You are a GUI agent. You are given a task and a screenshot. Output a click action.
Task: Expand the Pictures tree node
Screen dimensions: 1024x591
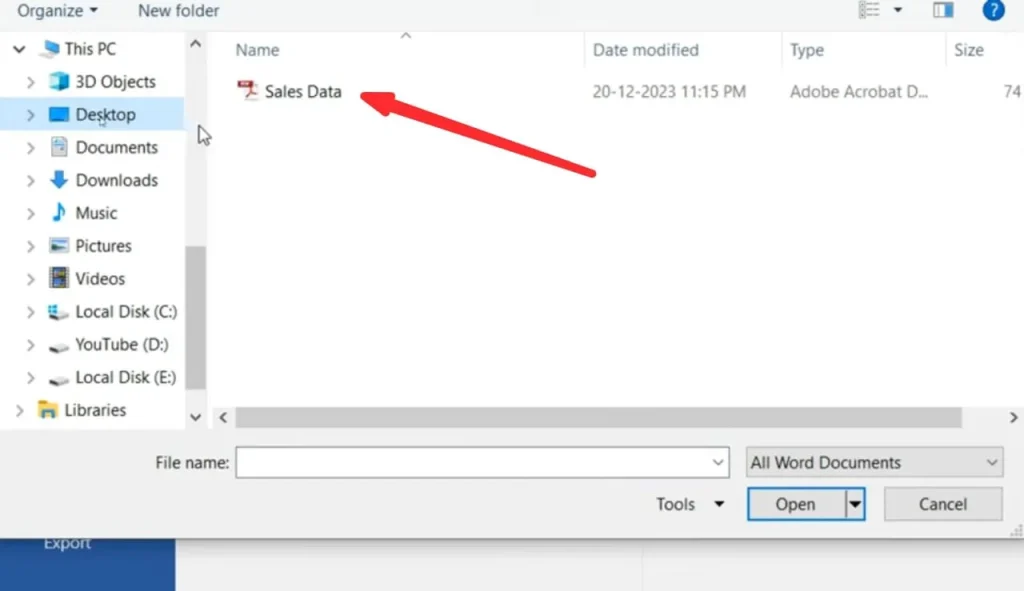click(30, 246)
